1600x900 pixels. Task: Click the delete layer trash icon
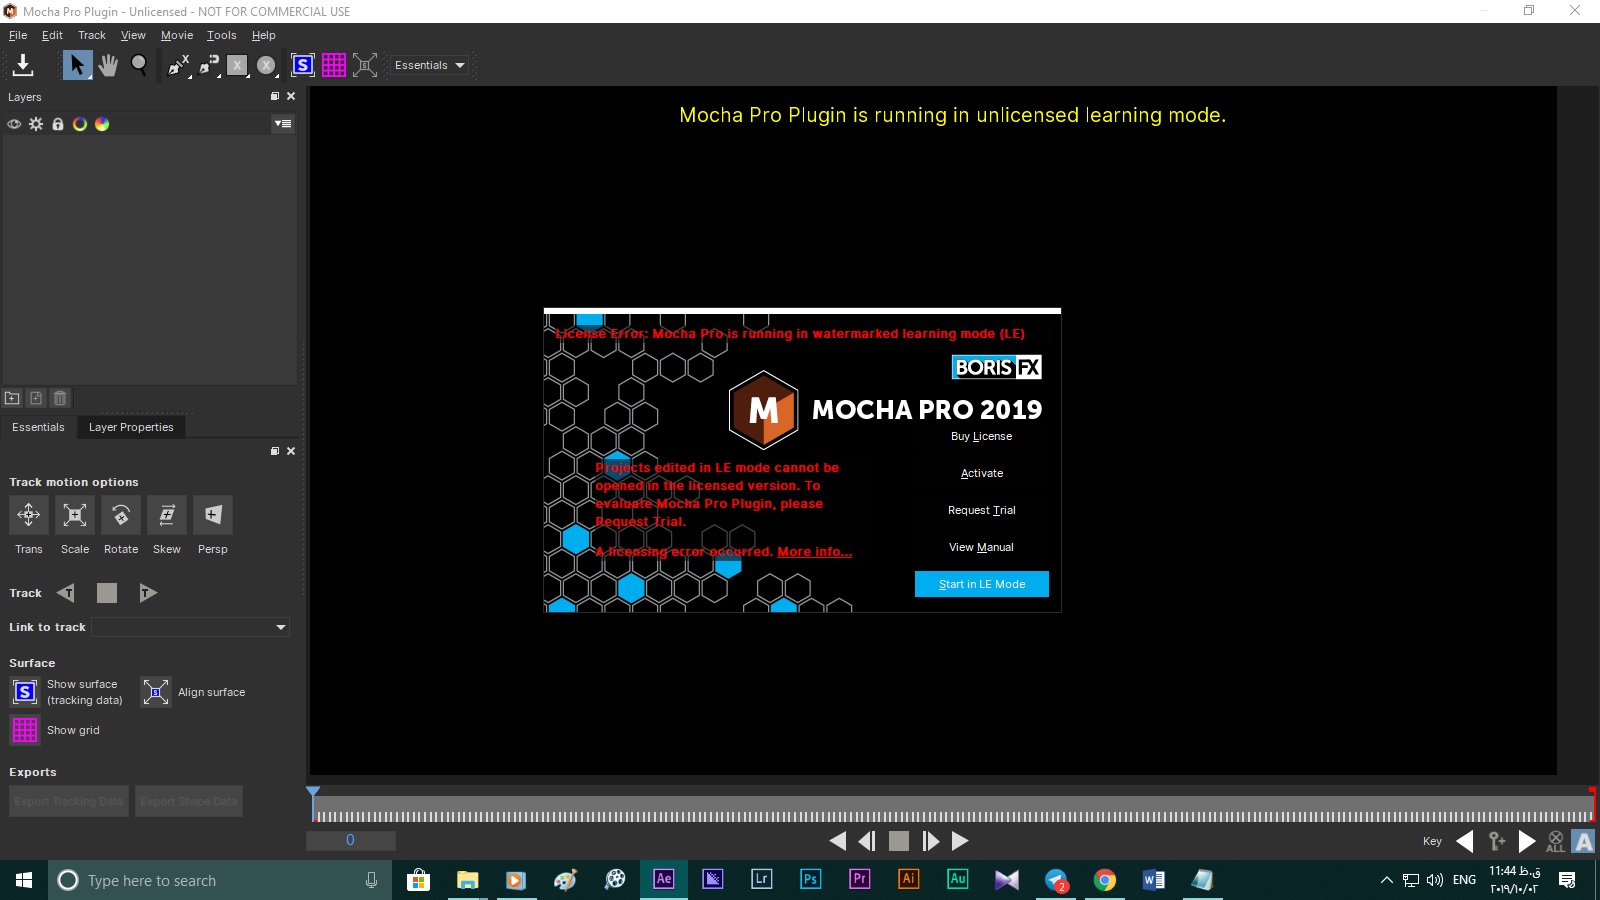(x=60, y=398)
